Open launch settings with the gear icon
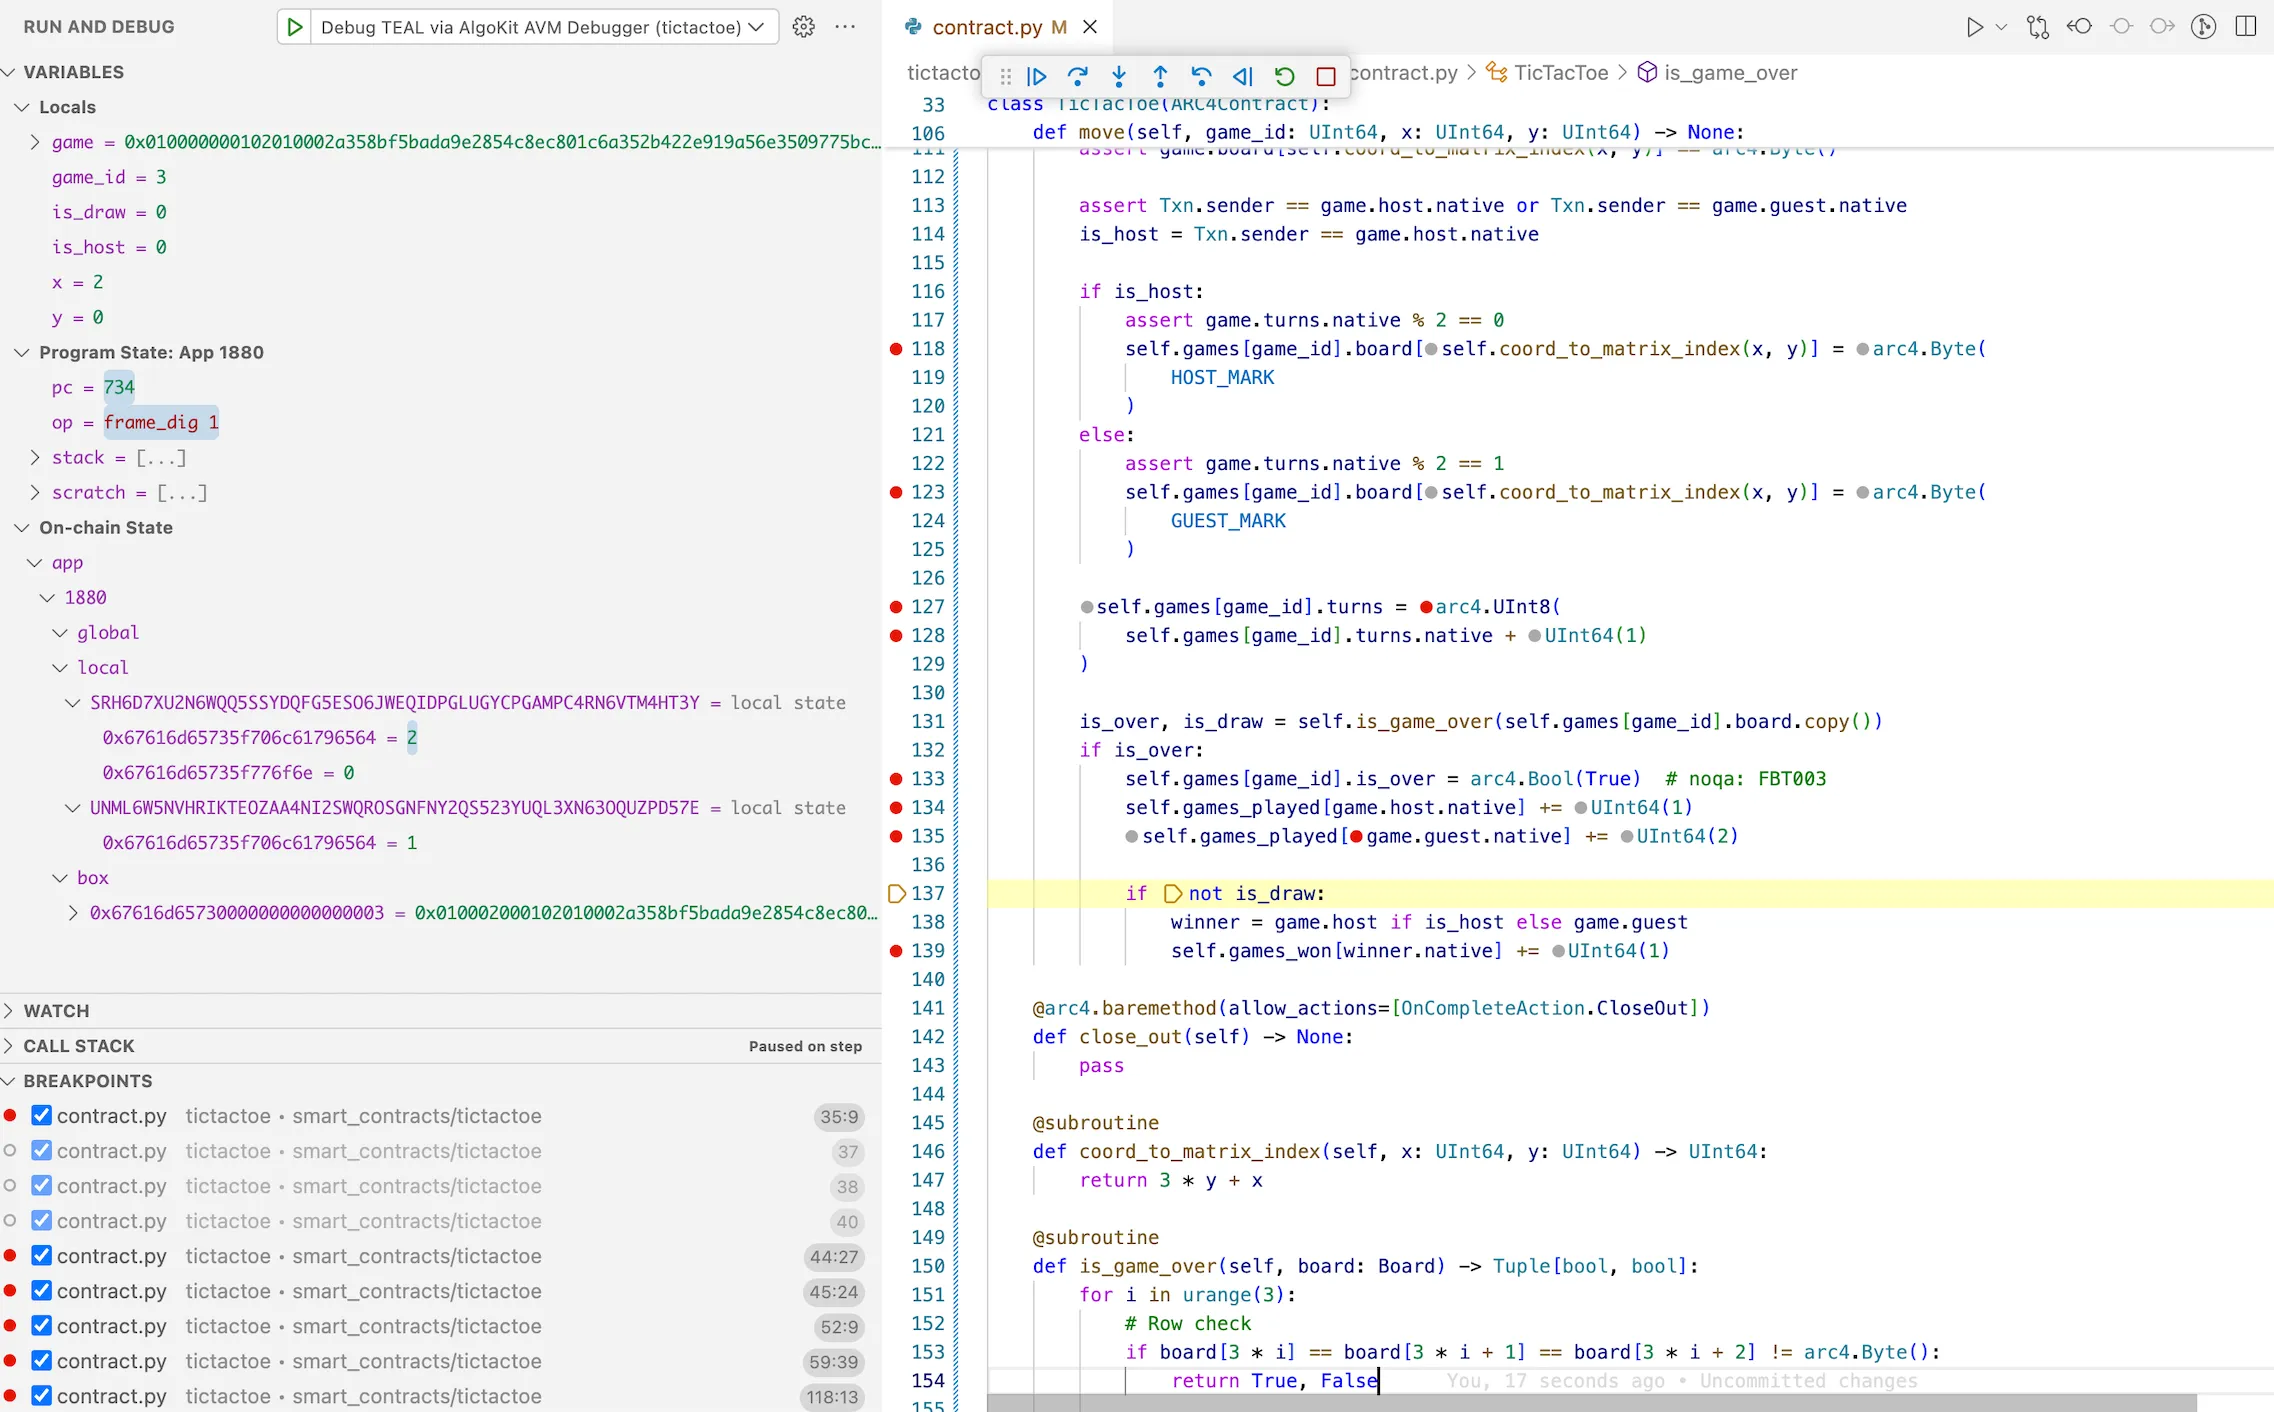The image size is (2274, 1412). point(802,27)
